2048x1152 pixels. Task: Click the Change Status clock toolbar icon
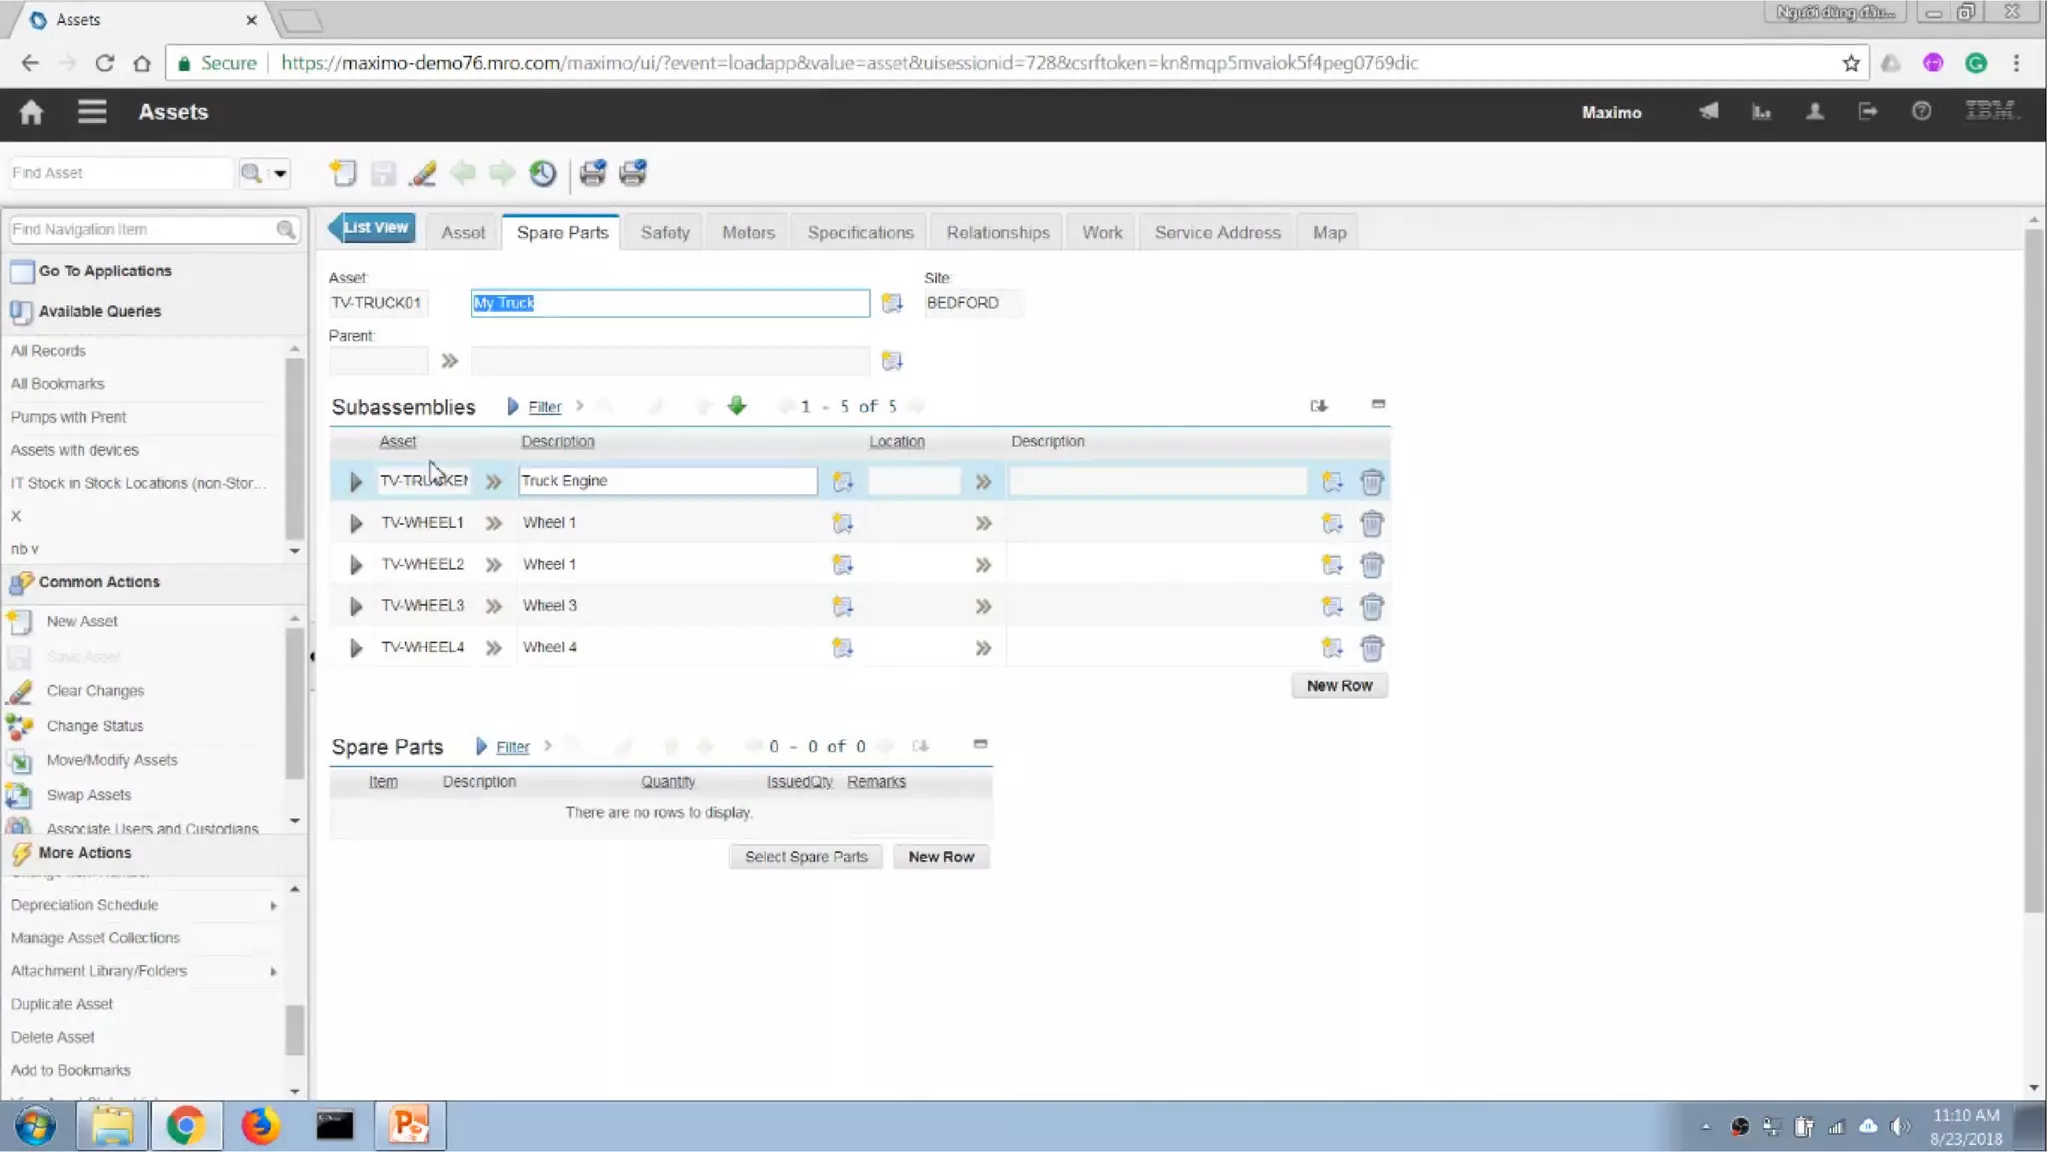tap(543, 173)
